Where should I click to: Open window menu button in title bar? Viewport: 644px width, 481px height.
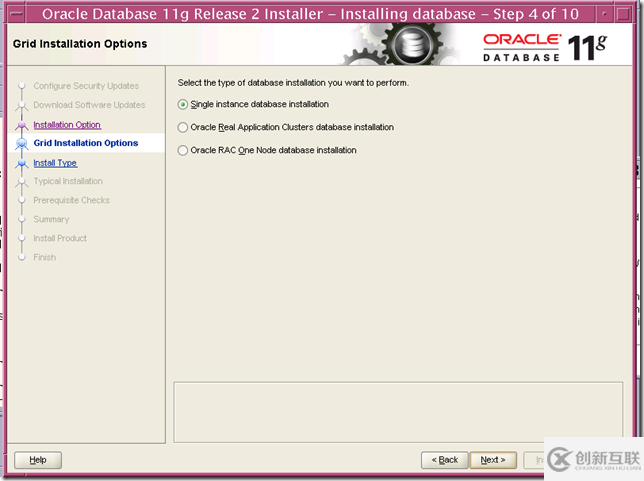pos(16,14)
